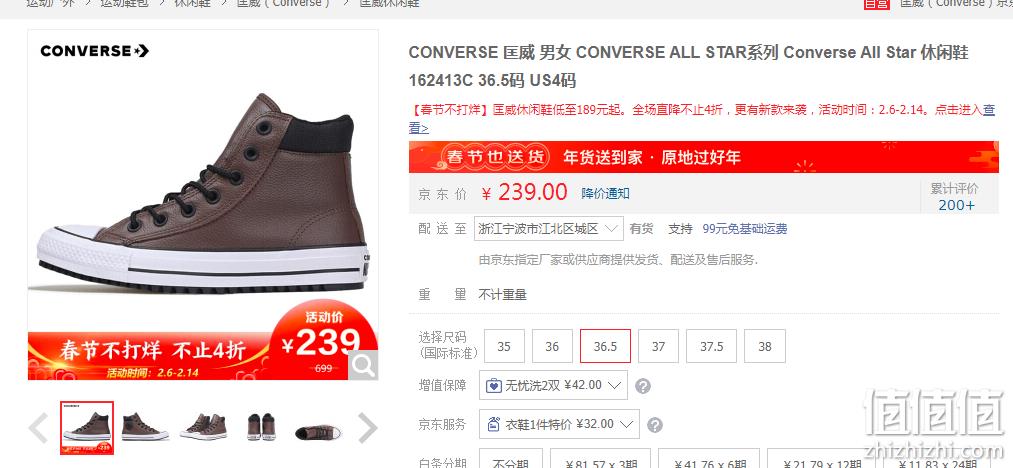Open 99元免基础运费 shipping link
The width and height of the screenshot is (1013, 468).
745,229
